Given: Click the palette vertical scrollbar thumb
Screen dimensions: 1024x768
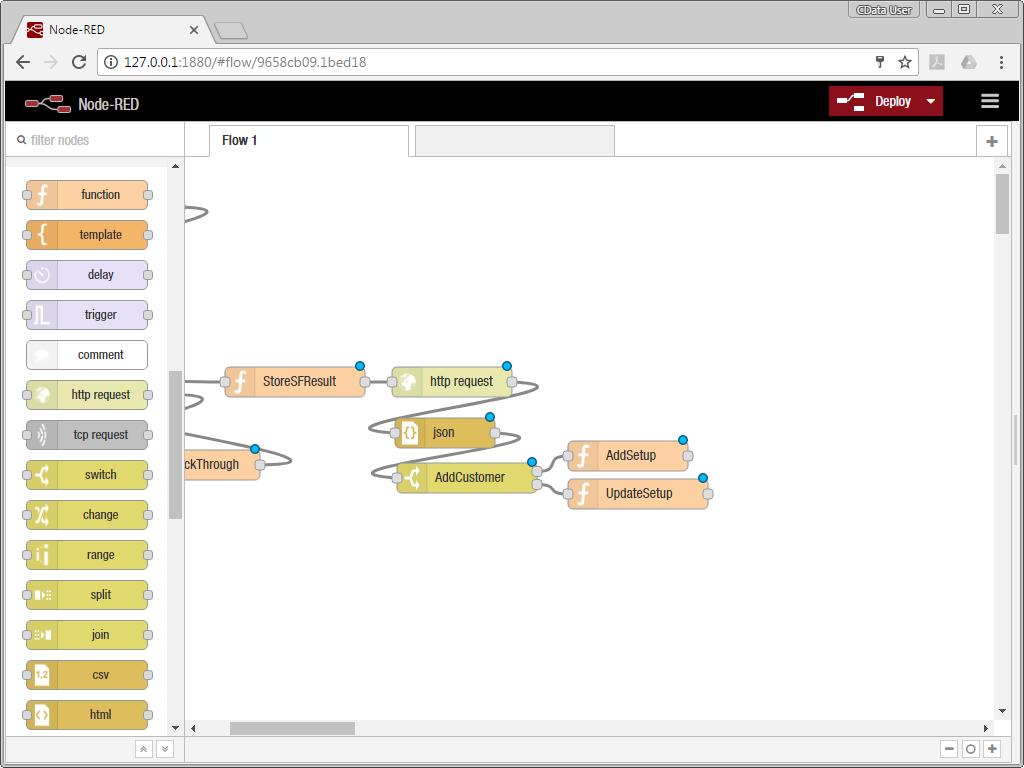Looking at the screenshot, I should click(175, 444).
